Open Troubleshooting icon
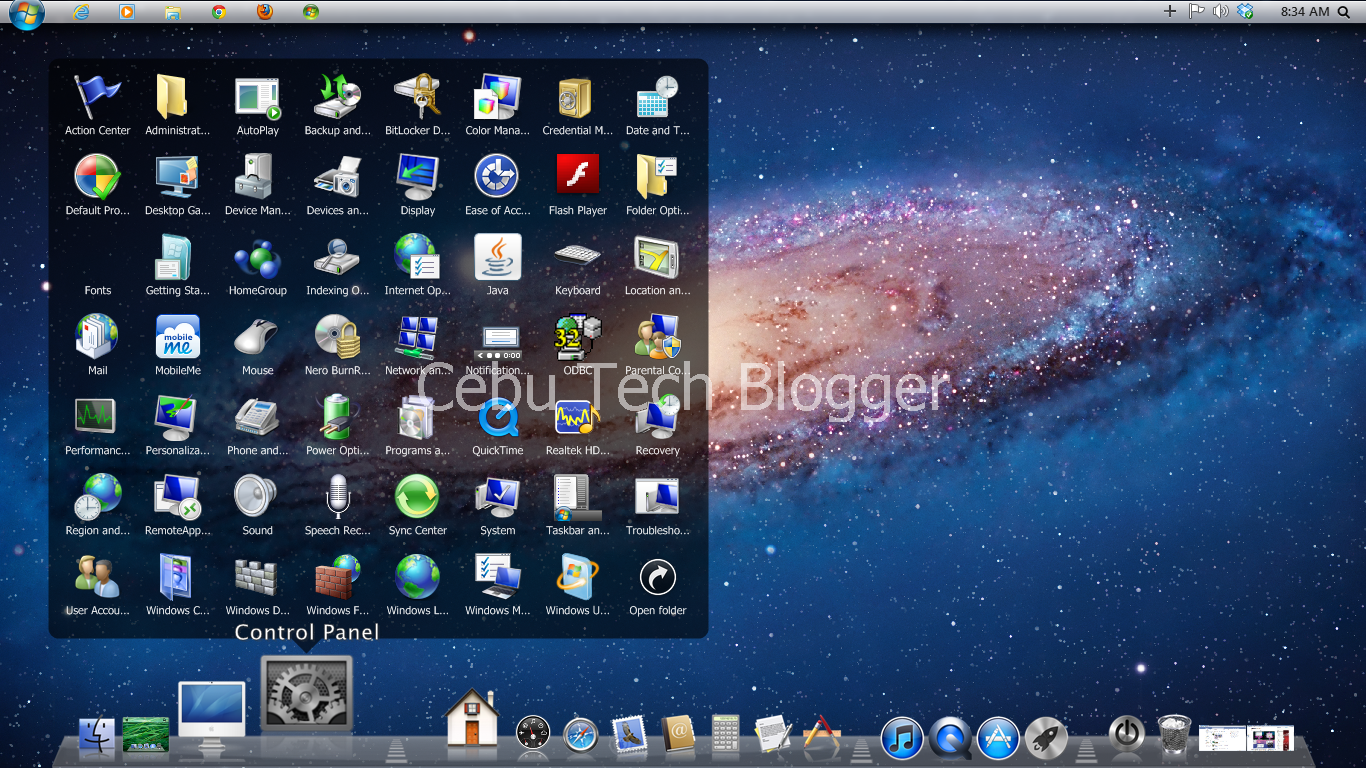 coord(658,497)
